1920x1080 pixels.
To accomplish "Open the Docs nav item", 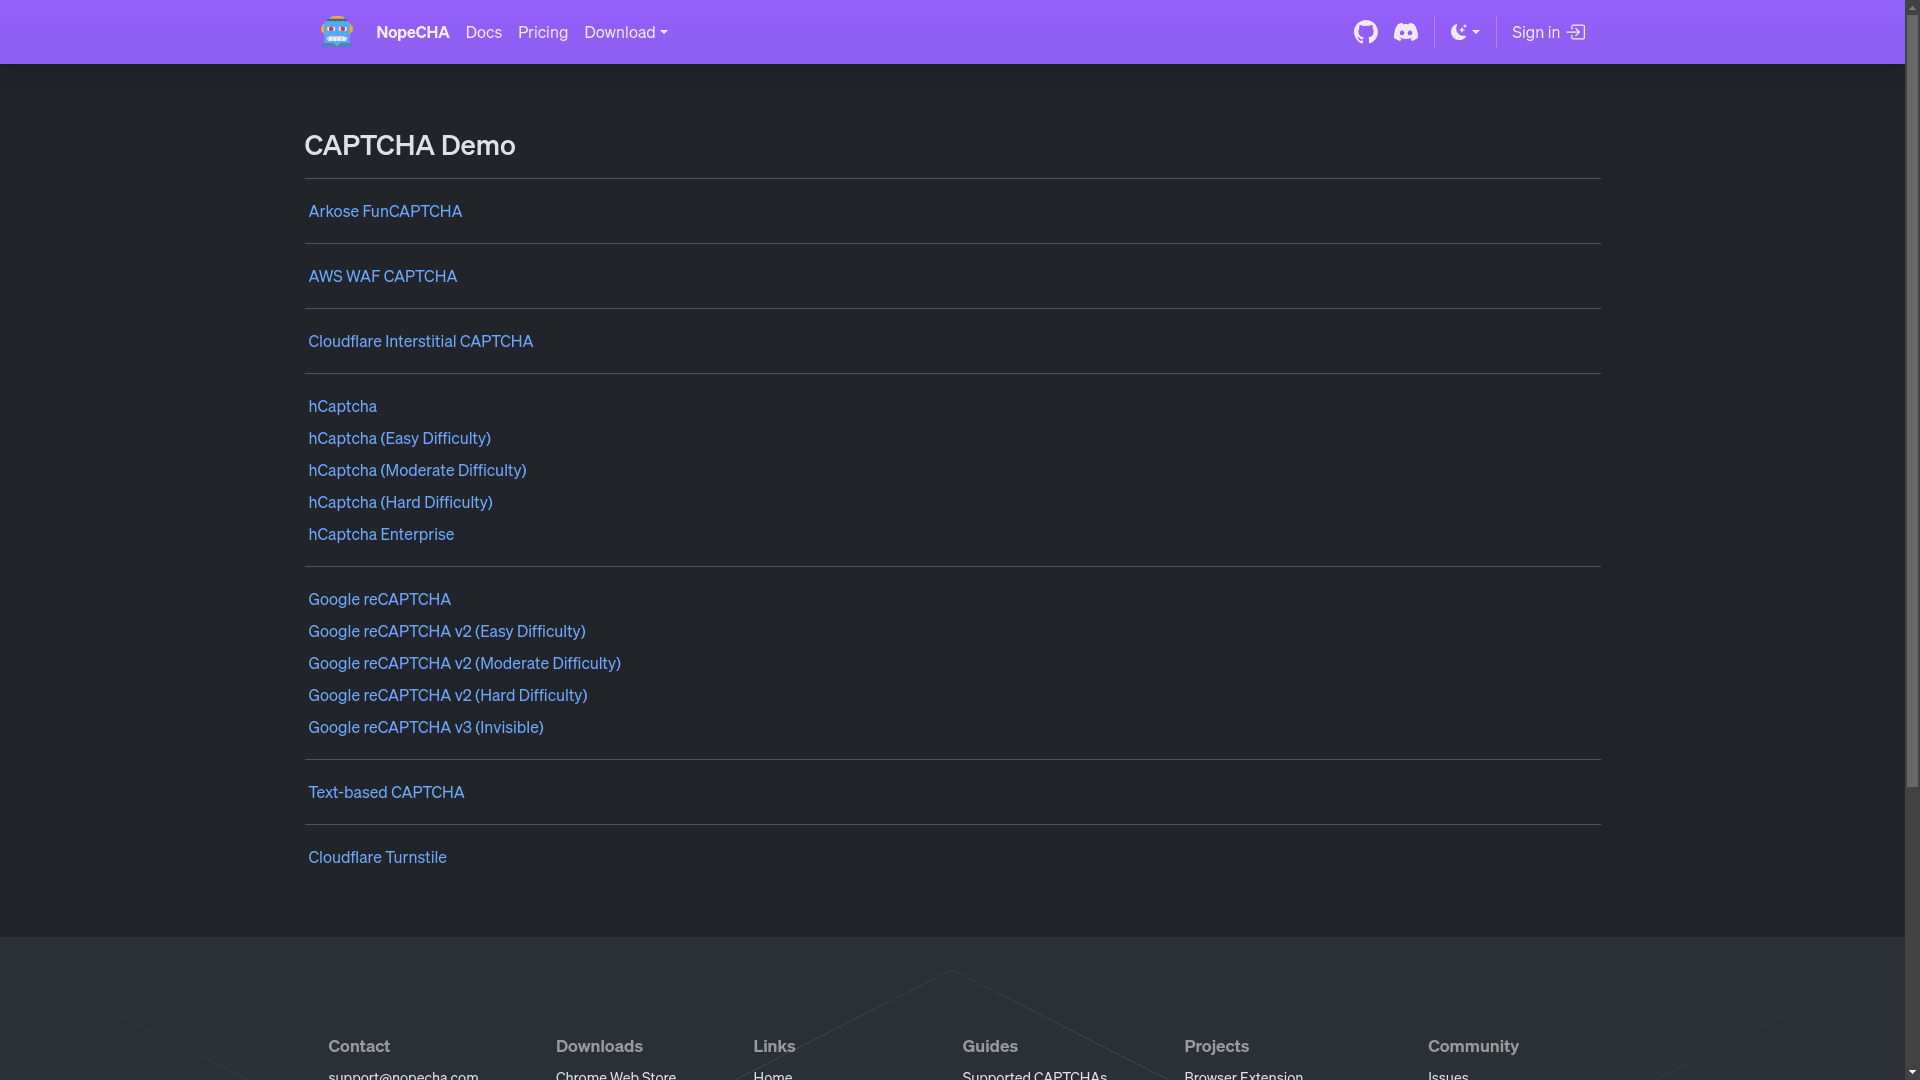I will click(484, 32).
